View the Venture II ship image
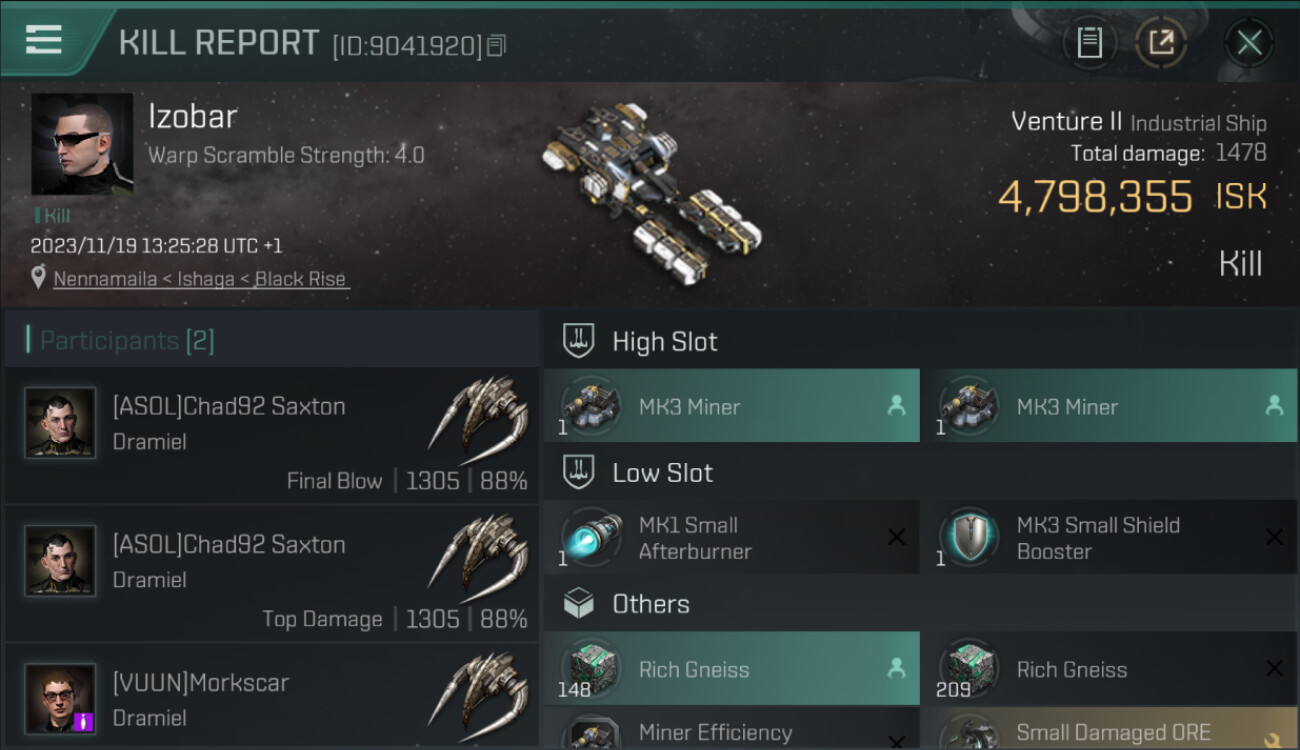 pos(650,190)
